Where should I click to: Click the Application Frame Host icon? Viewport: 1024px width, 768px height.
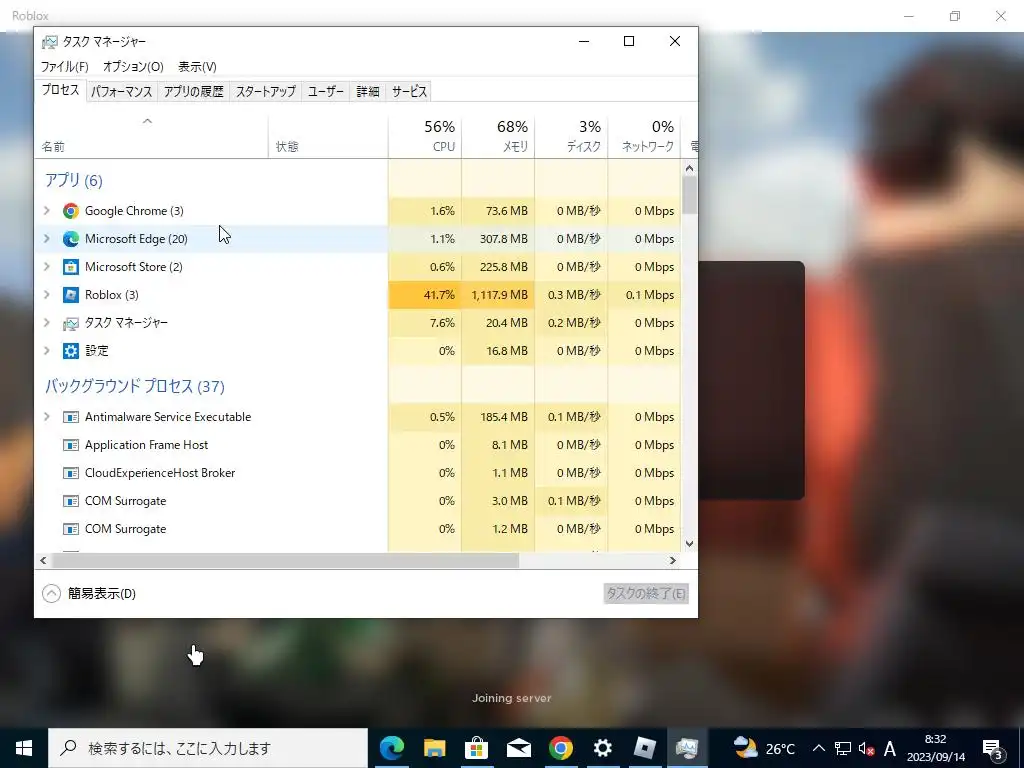[x=71, y=445]
